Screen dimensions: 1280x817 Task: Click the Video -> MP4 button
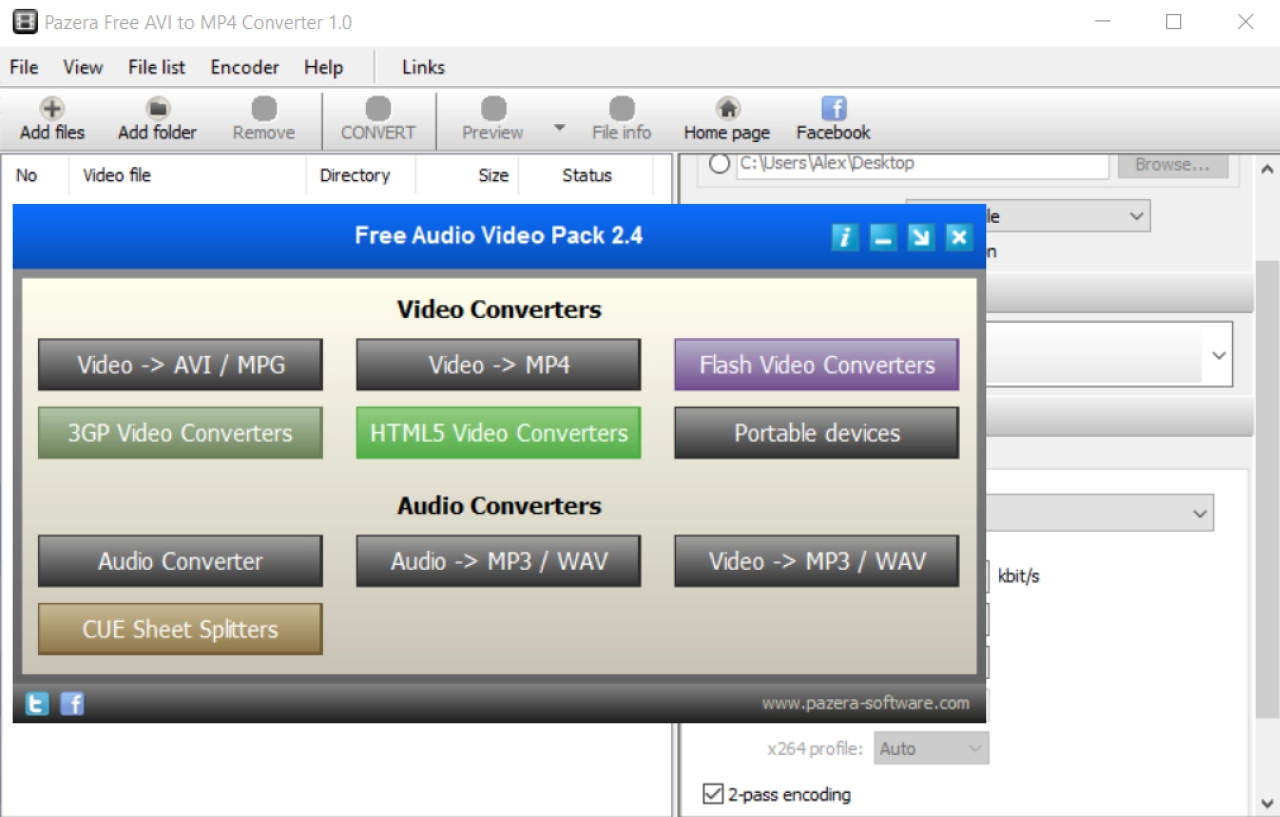pos(498,365)
